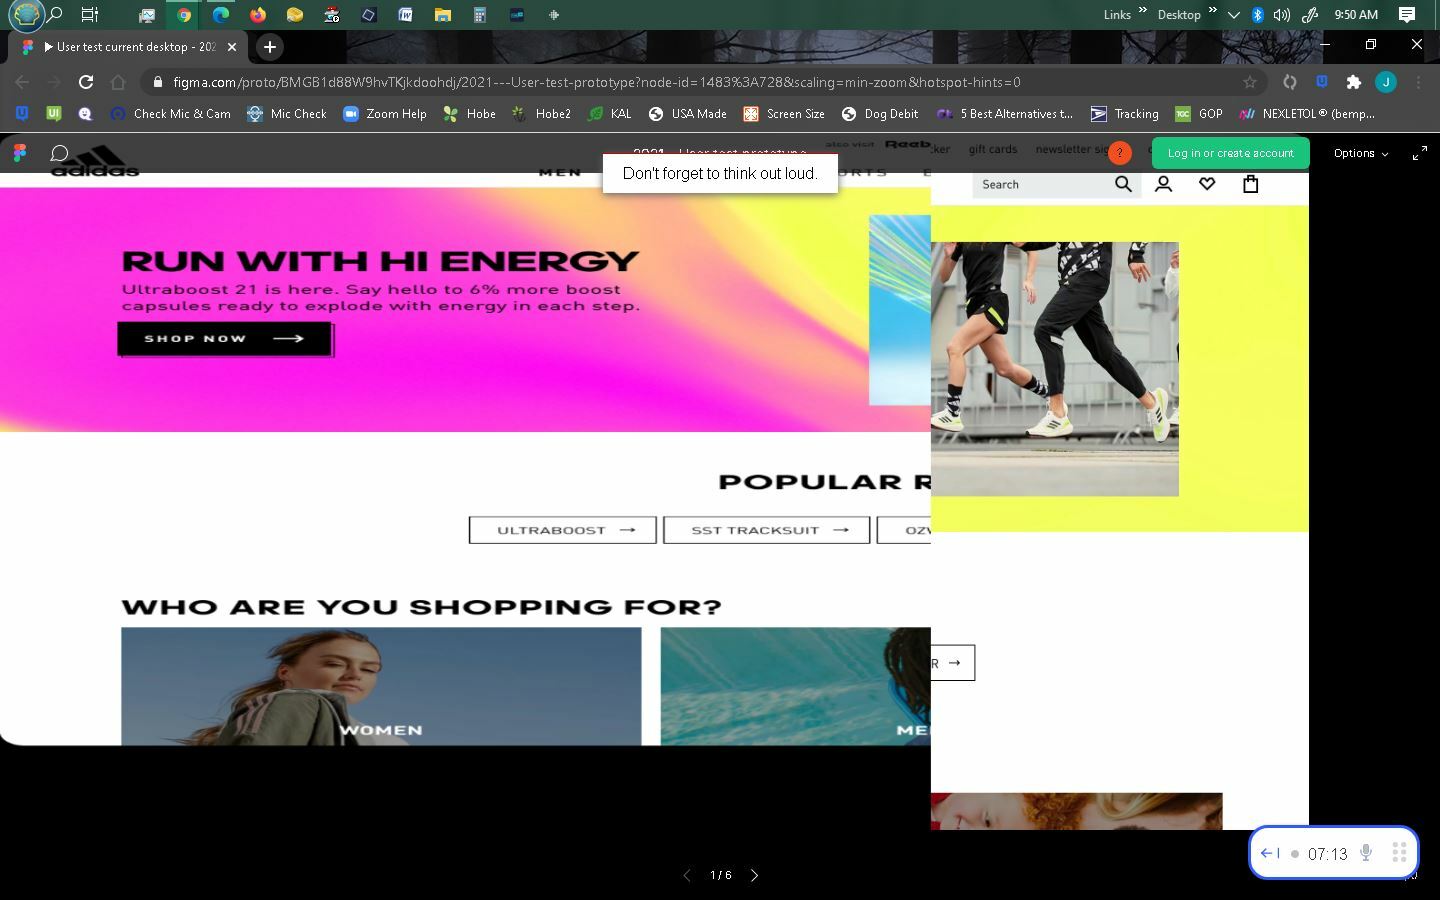This screenshot has height=900, width=1440.
Task: Open the Tracking bookmark
Action: pyautogui.click(x=1124, y=114)
